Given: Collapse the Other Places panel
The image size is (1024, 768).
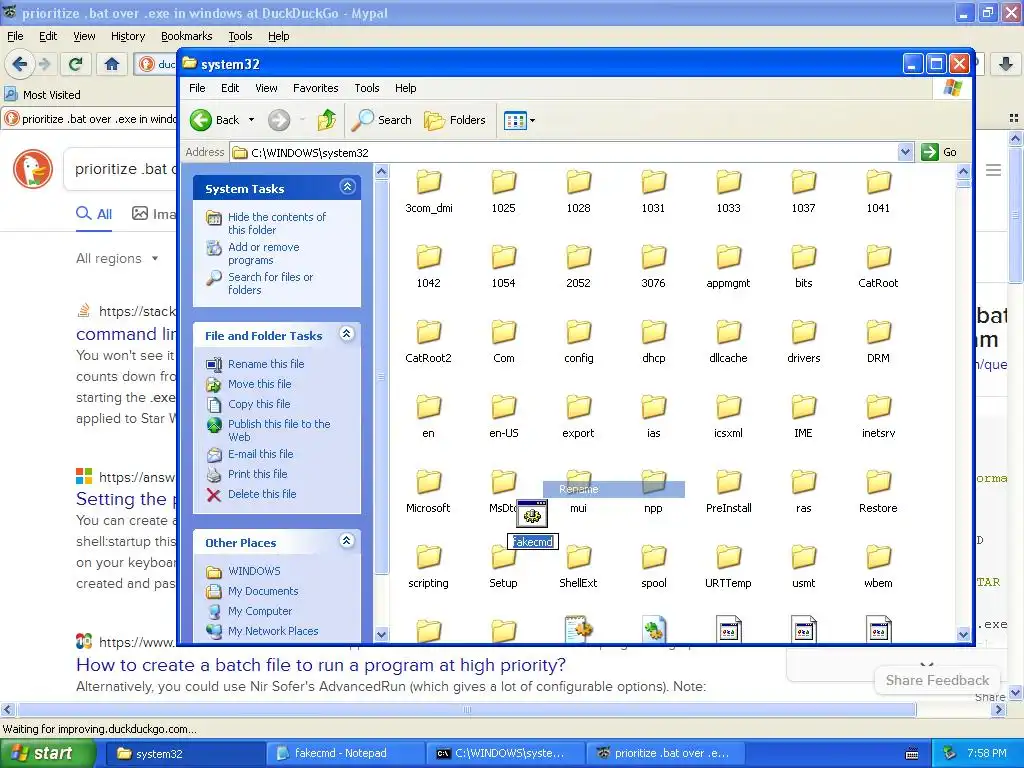Looking at the screenshot, I should (347, 541).
